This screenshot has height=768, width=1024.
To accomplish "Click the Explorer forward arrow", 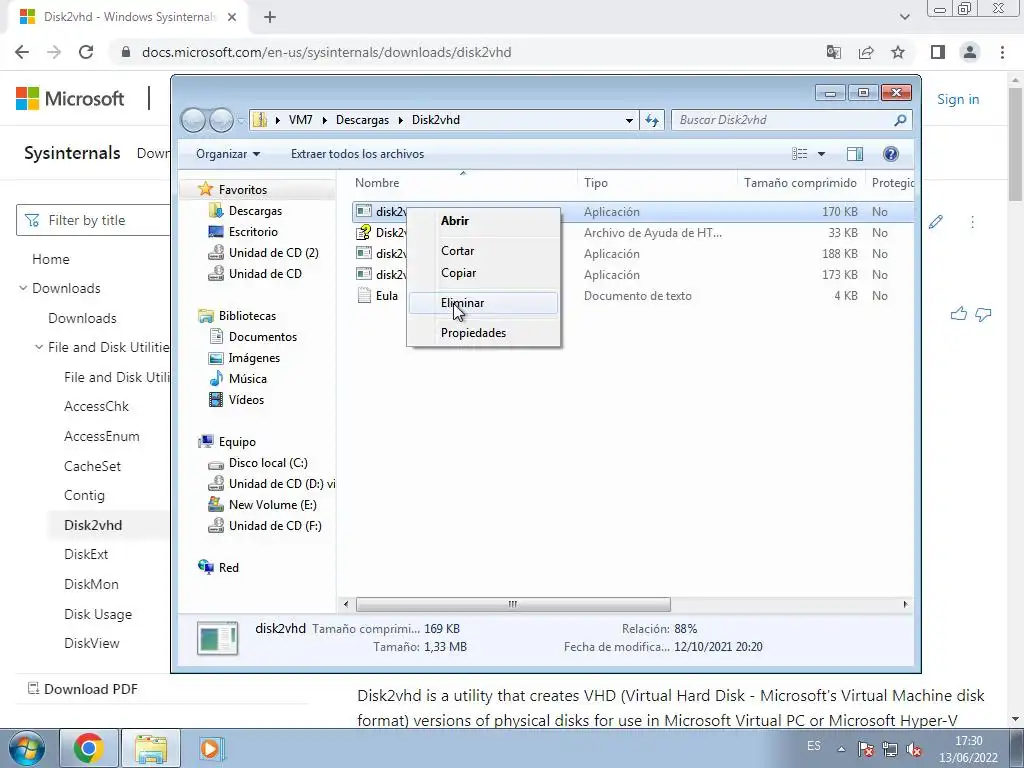I will point(221,120).
